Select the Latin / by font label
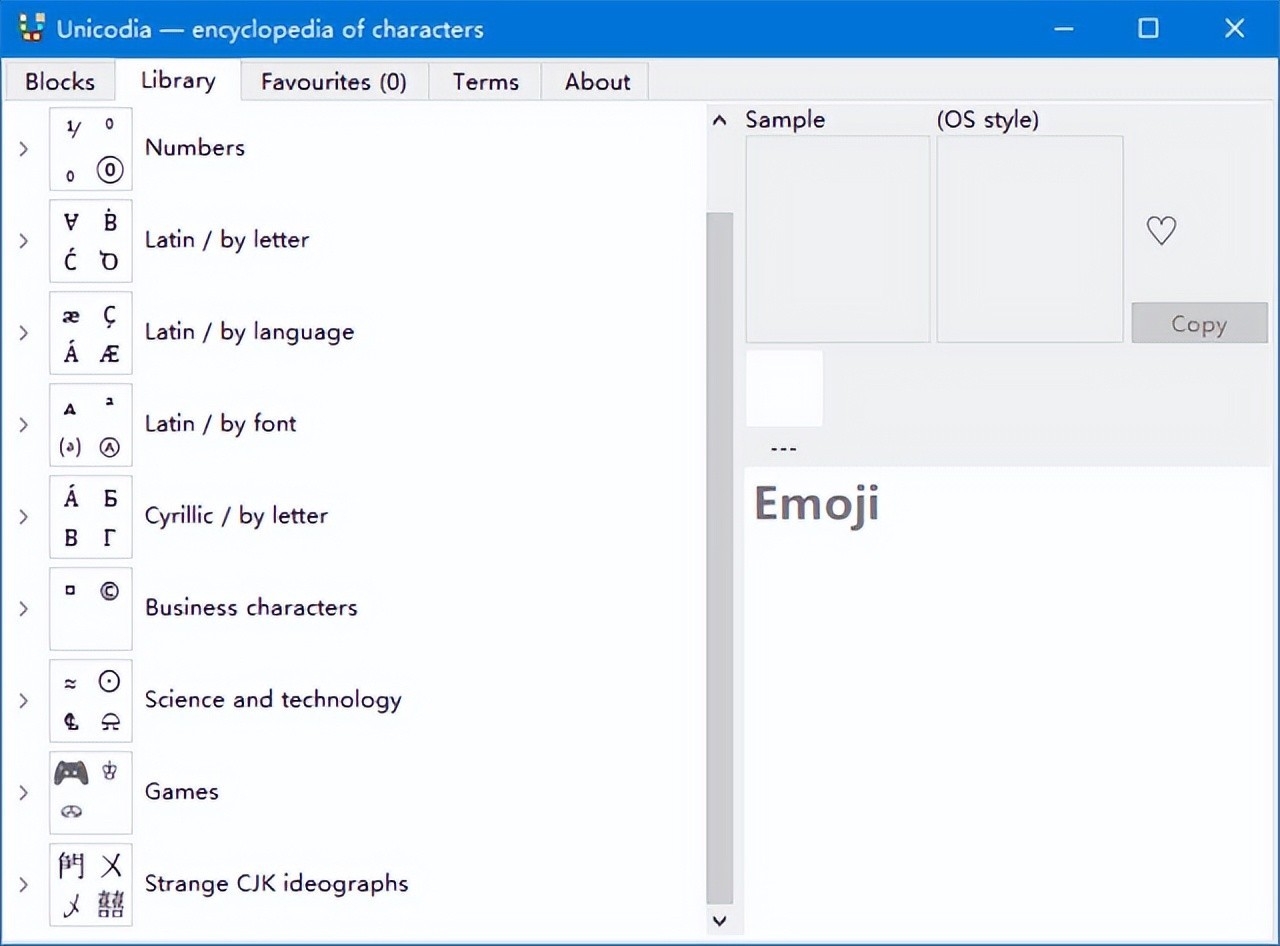 220,424
